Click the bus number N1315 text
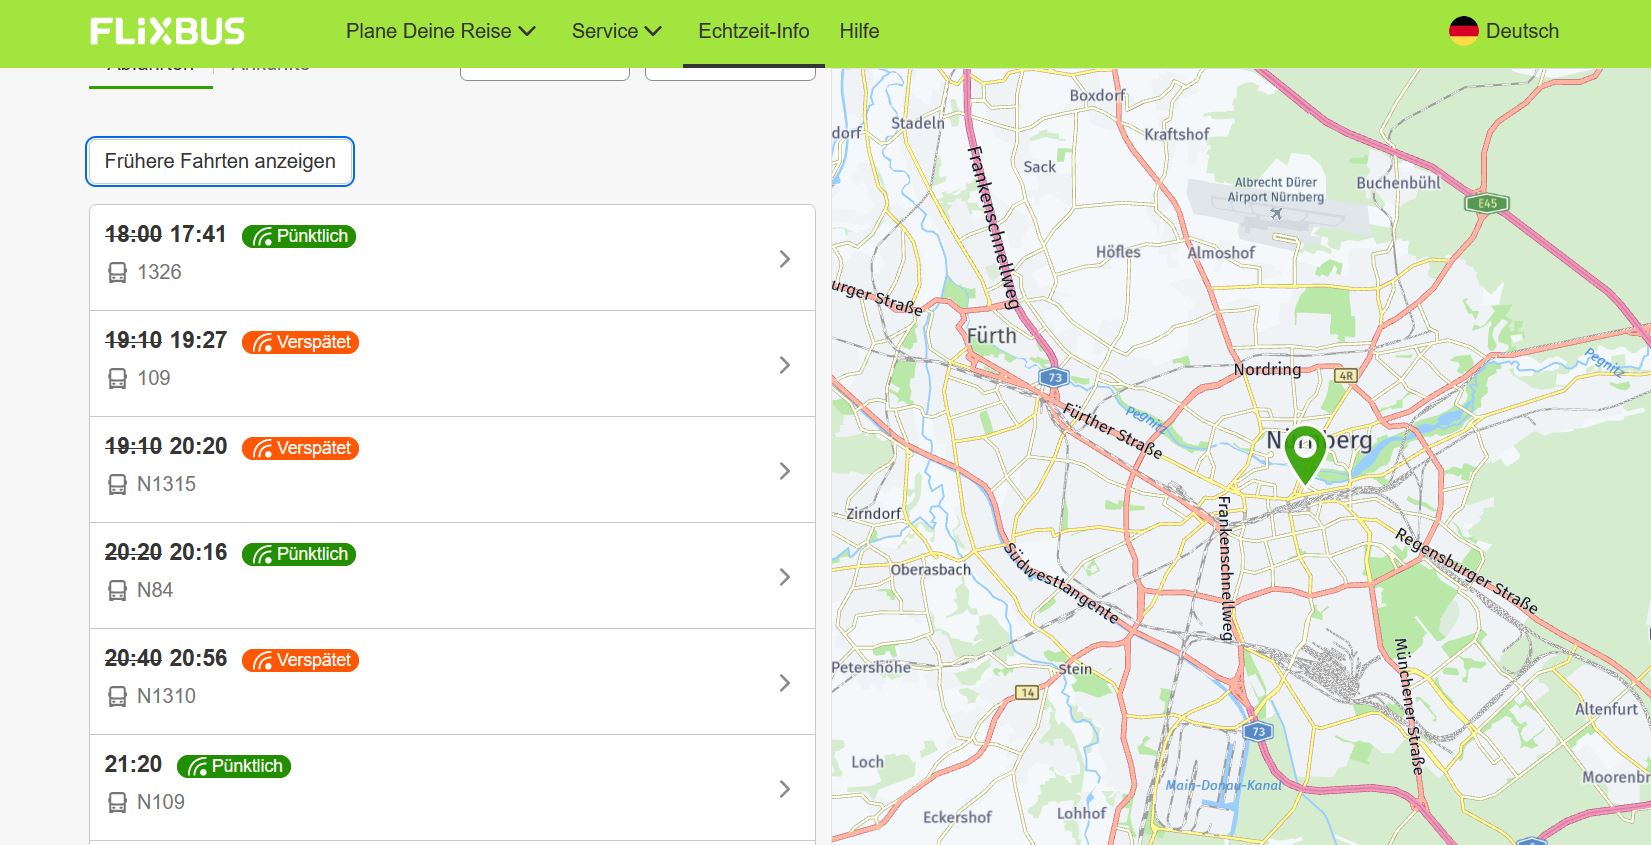Viewport: 1651px width, 845px height. pos(166,484)
